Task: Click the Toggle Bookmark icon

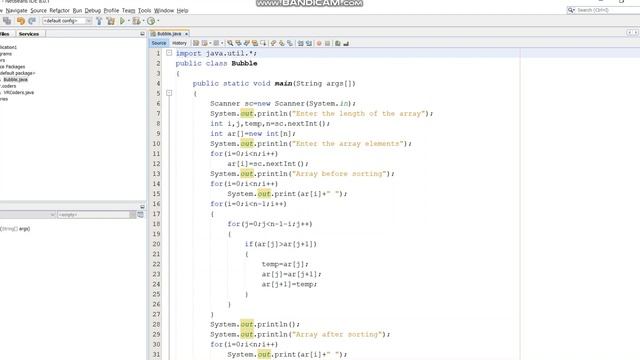Action: point(290,43)
